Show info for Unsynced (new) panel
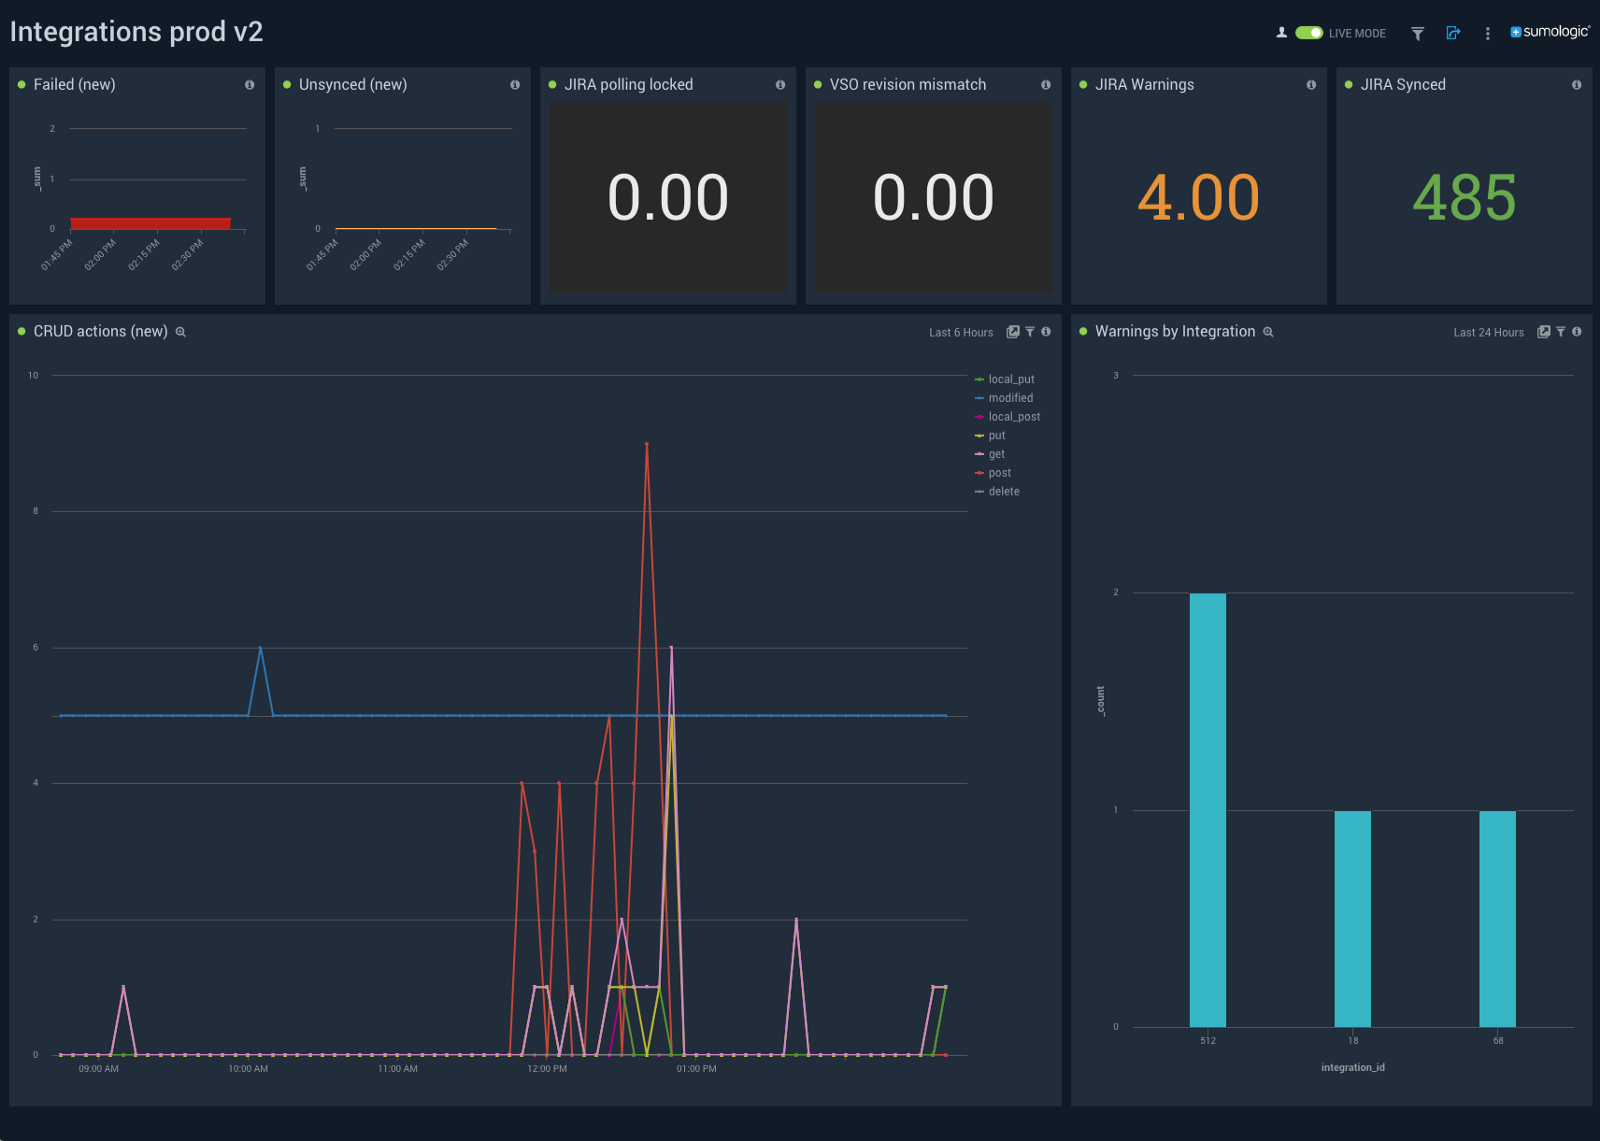This screenshot has width=1600, height=1141. [515, 85]
